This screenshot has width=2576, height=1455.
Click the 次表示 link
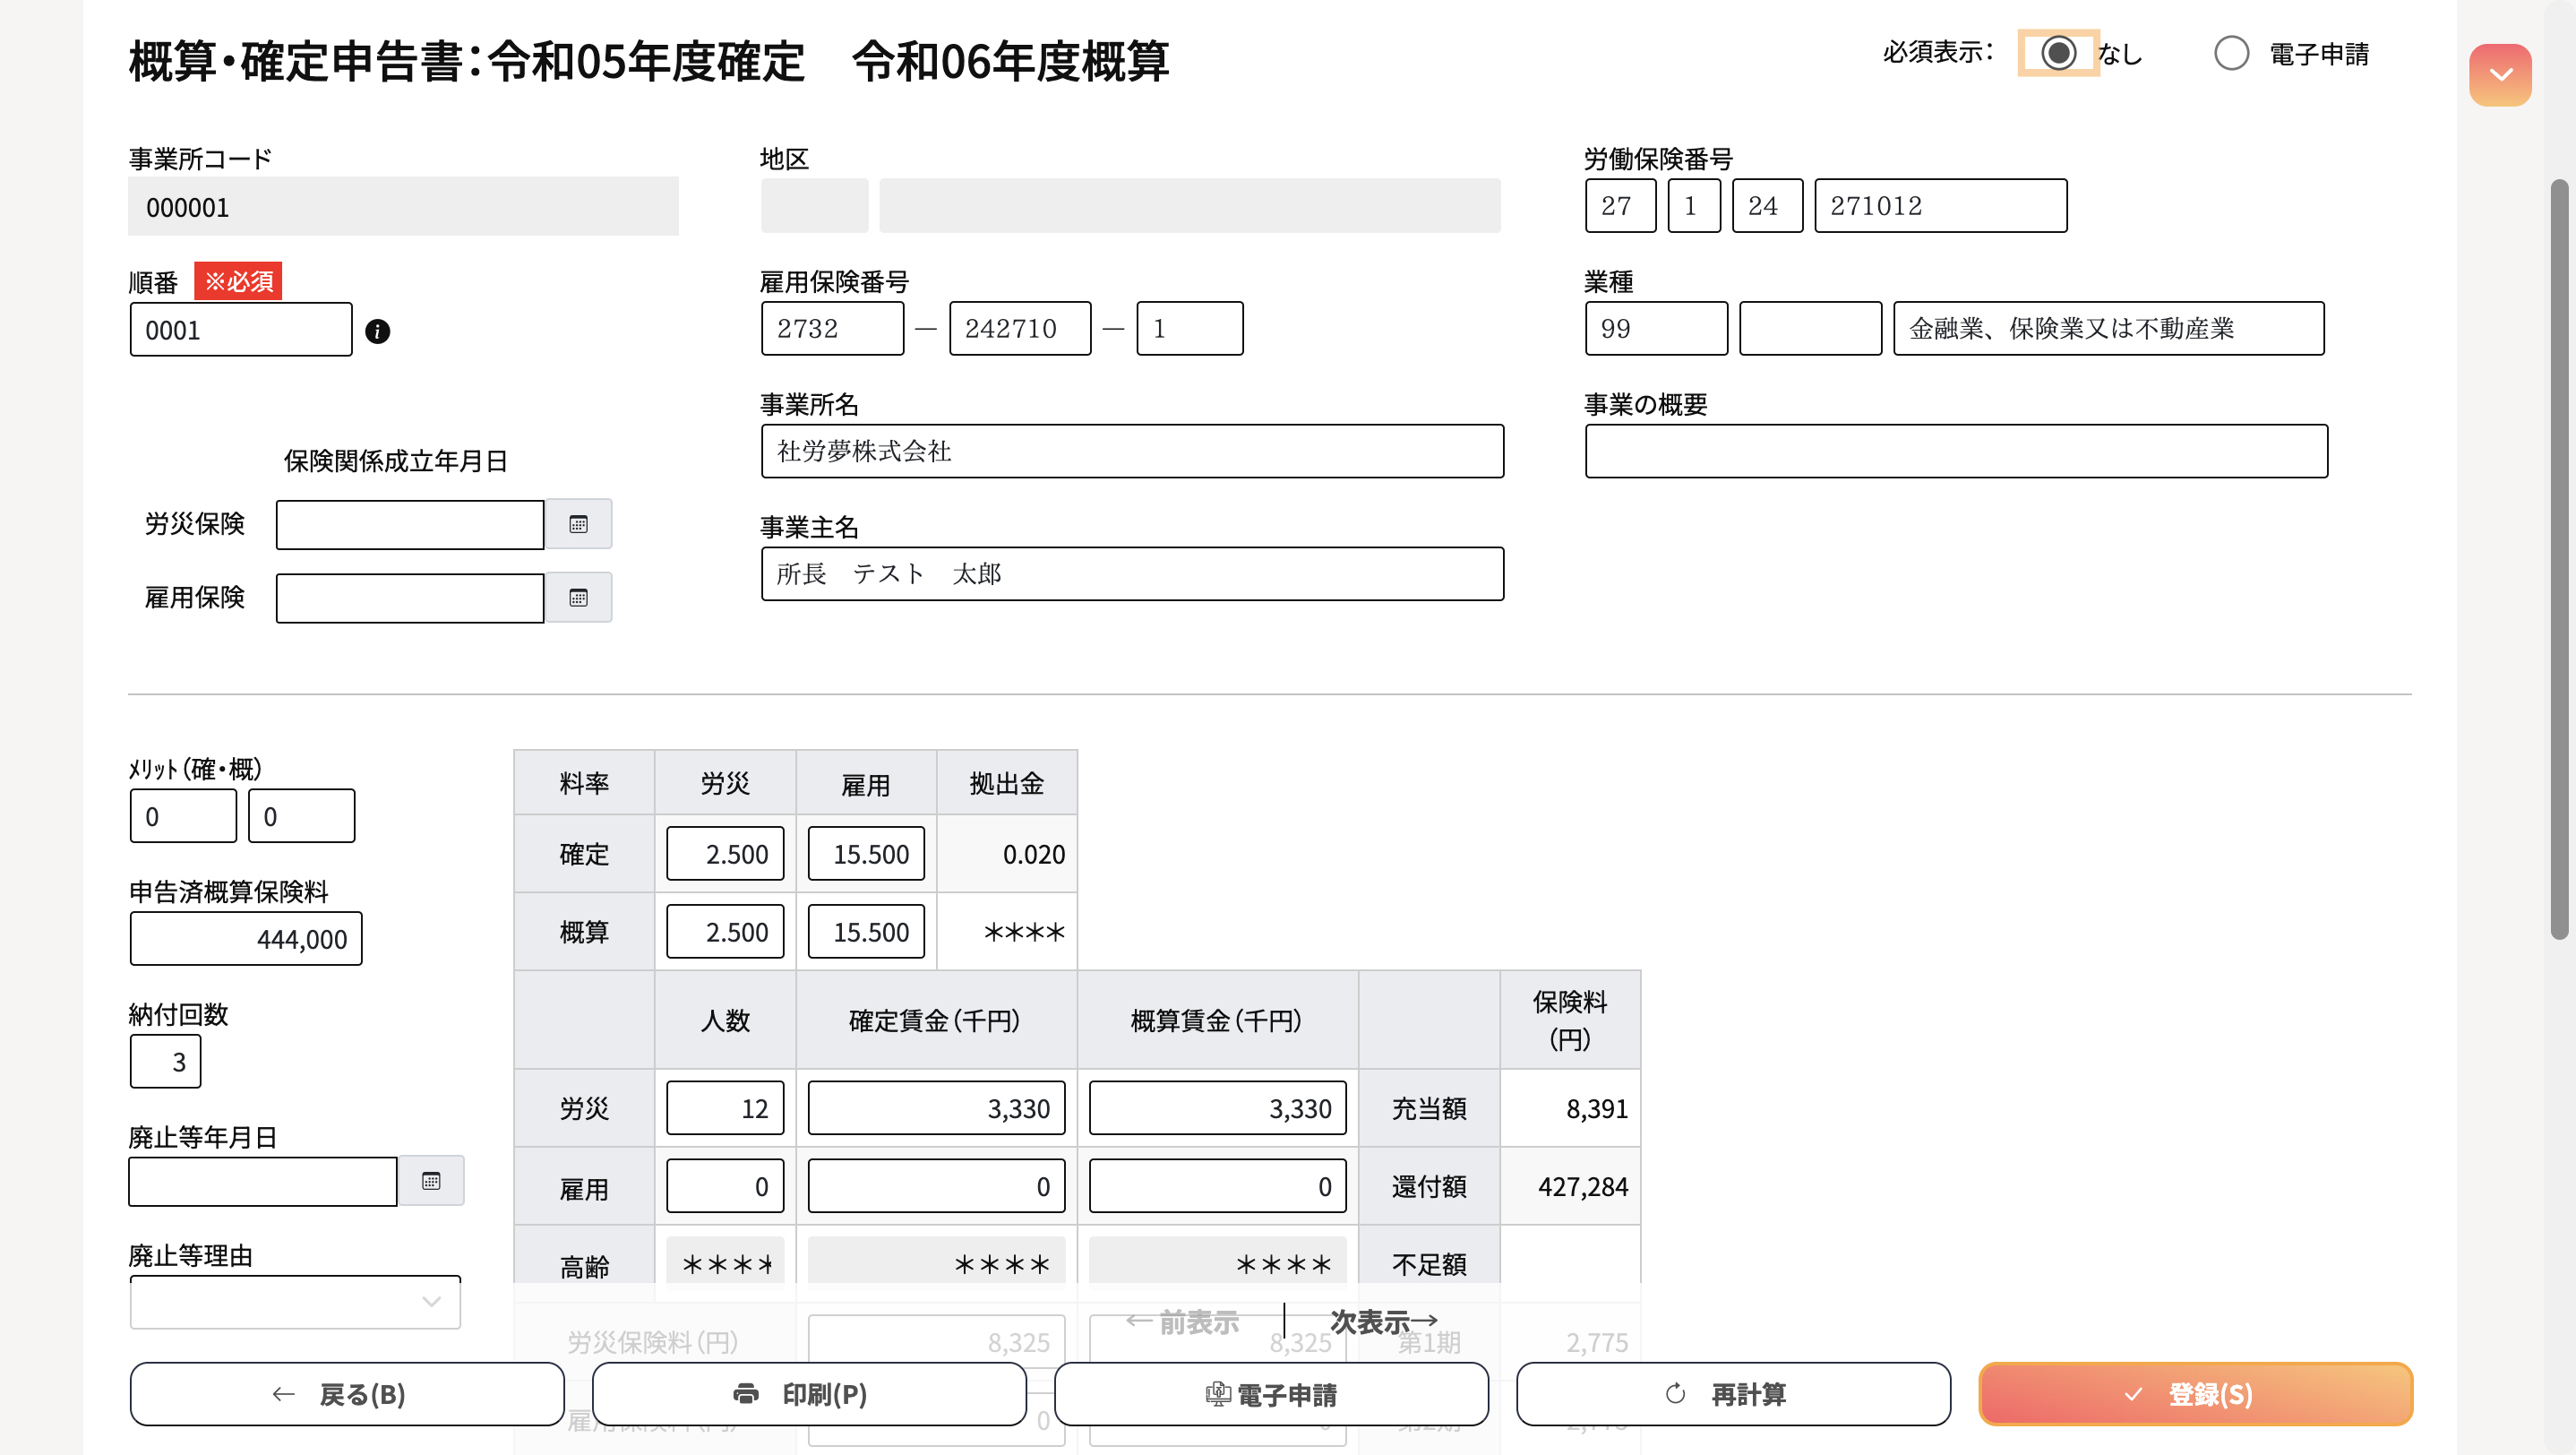(x=1383, y=1322)
